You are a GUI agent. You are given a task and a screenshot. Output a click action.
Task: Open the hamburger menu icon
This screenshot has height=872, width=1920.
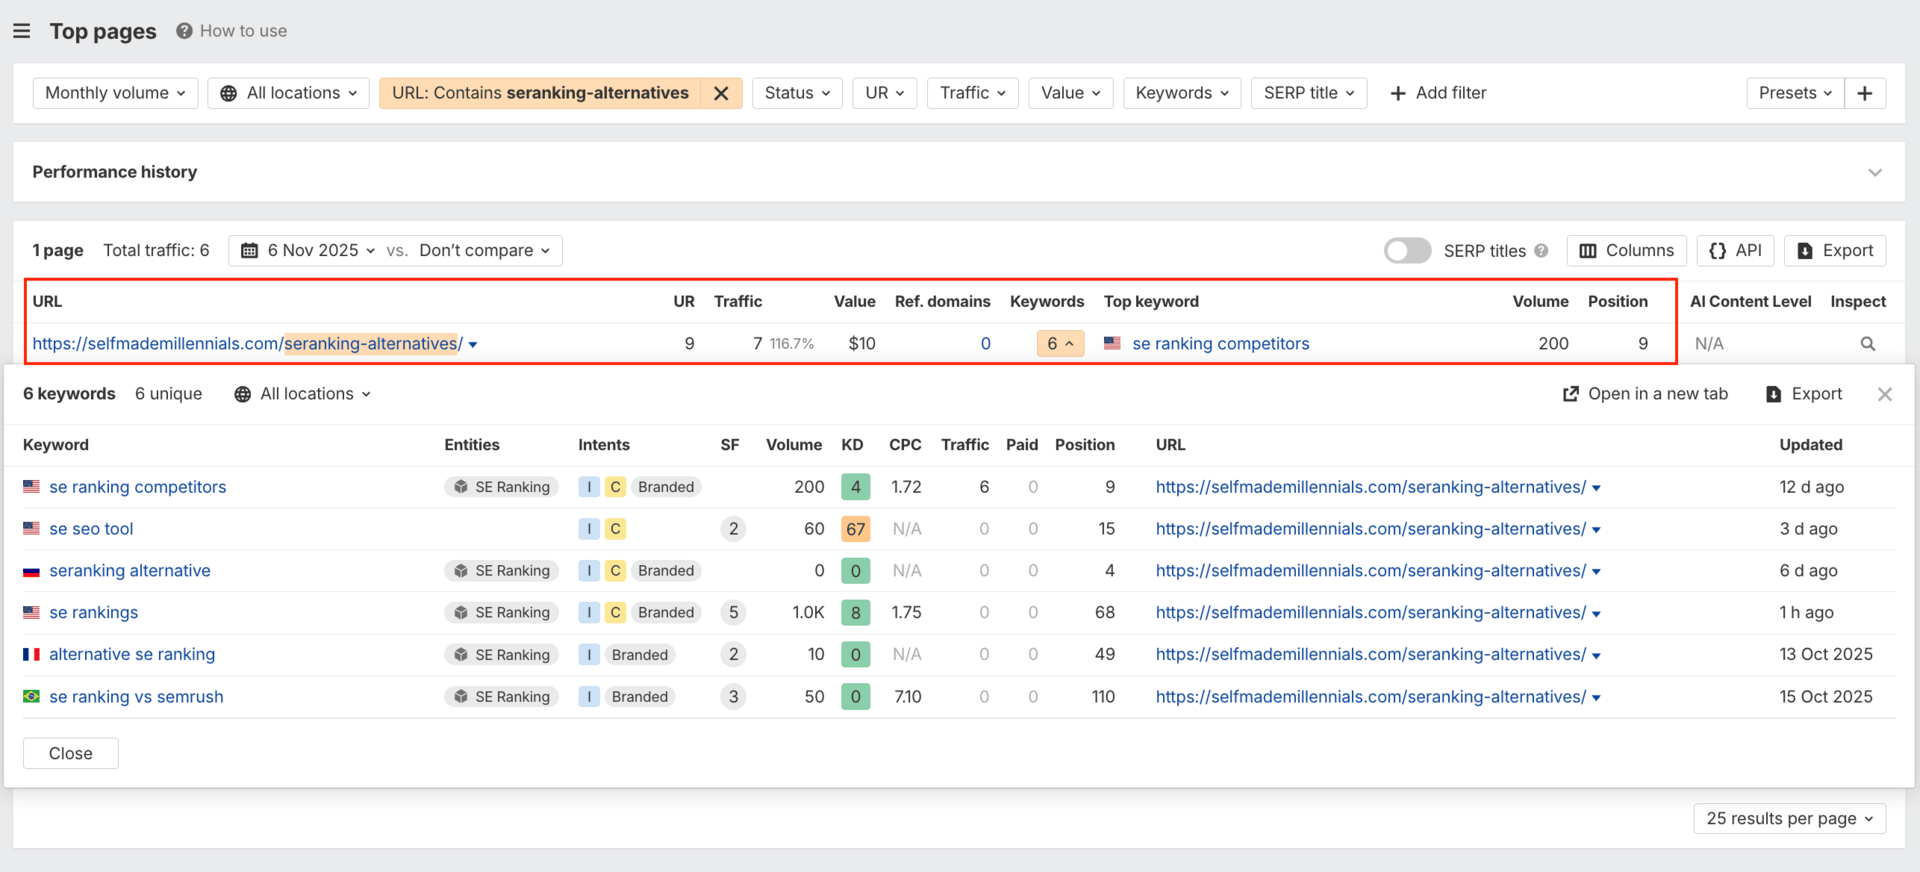(21, 31)
